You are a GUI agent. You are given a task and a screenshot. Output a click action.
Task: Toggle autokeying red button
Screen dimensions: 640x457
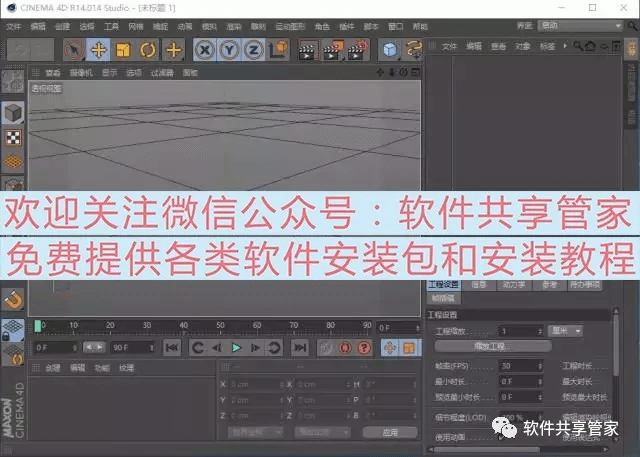click(x=345, y=348)
